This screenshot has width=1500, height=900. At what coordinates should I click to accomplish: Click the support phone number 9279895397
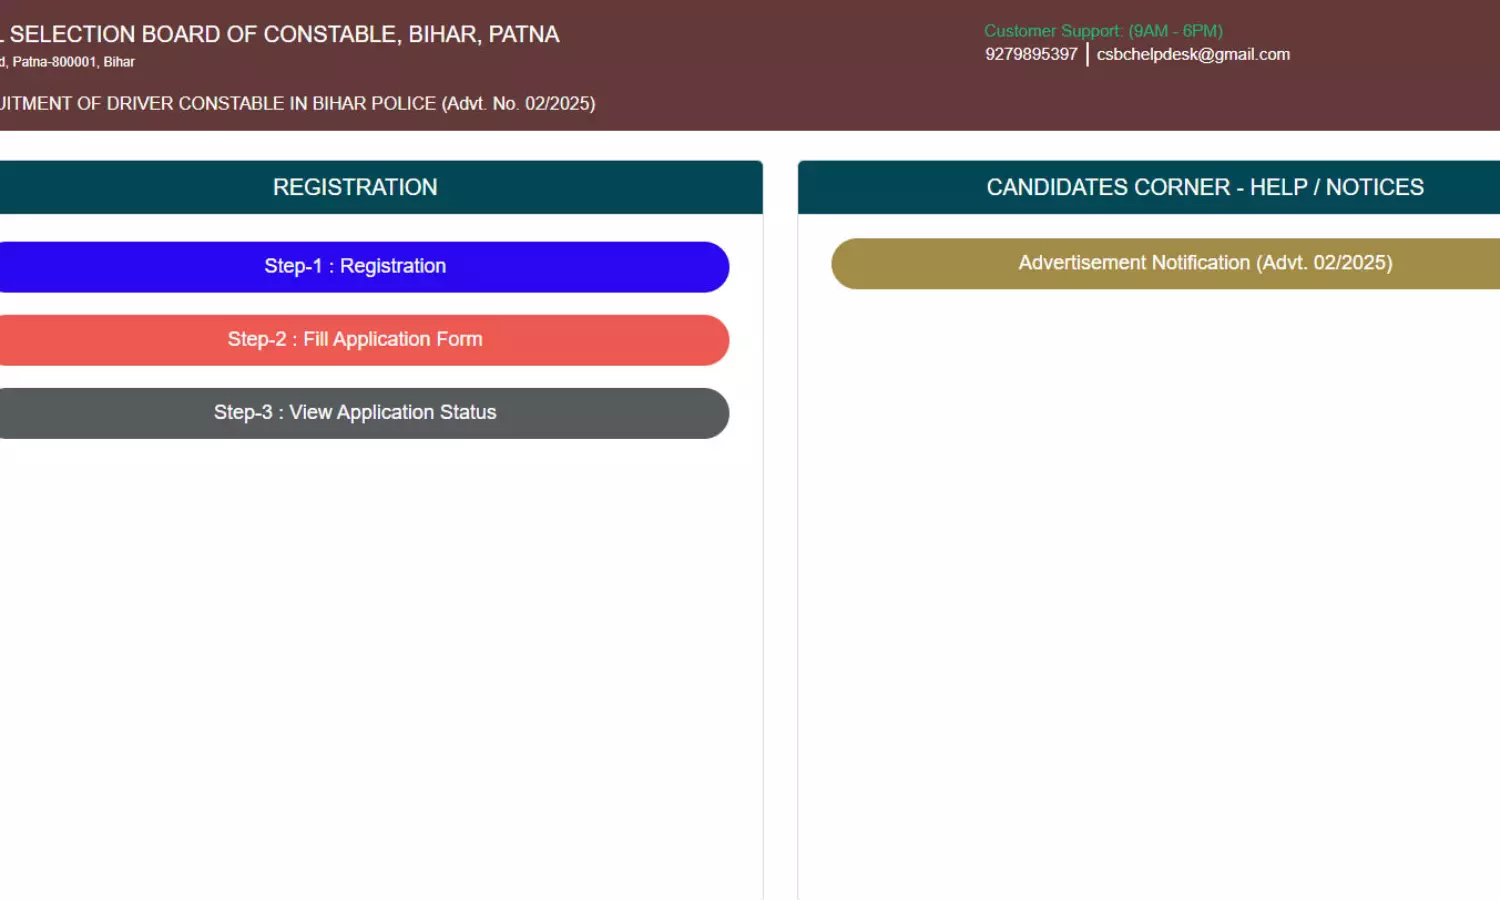[x=1031, y=54]
